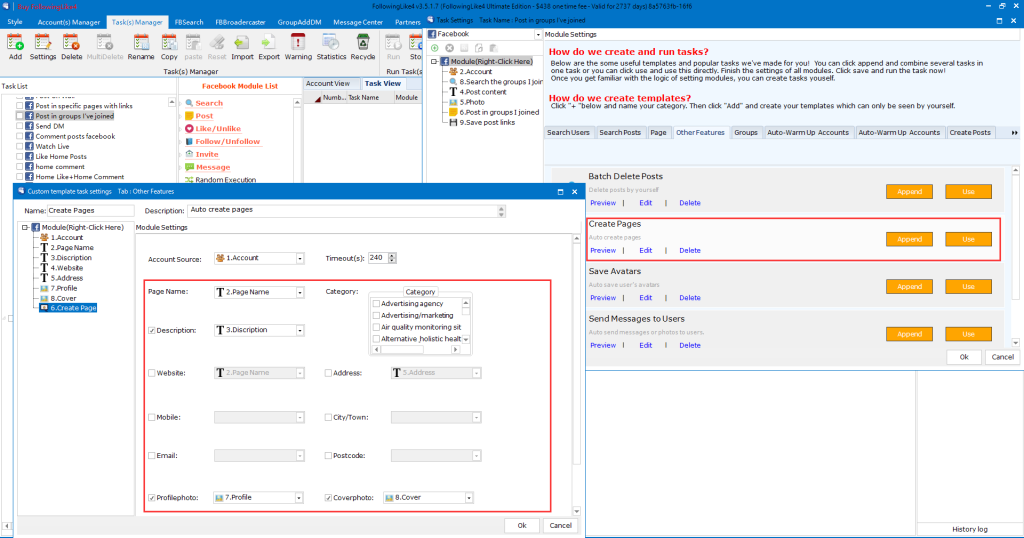Image resolution: width=1024 pixels, height=538 pixels.
Task: Click the templates list vertical scrollbar
Action: pos(1016,257)
